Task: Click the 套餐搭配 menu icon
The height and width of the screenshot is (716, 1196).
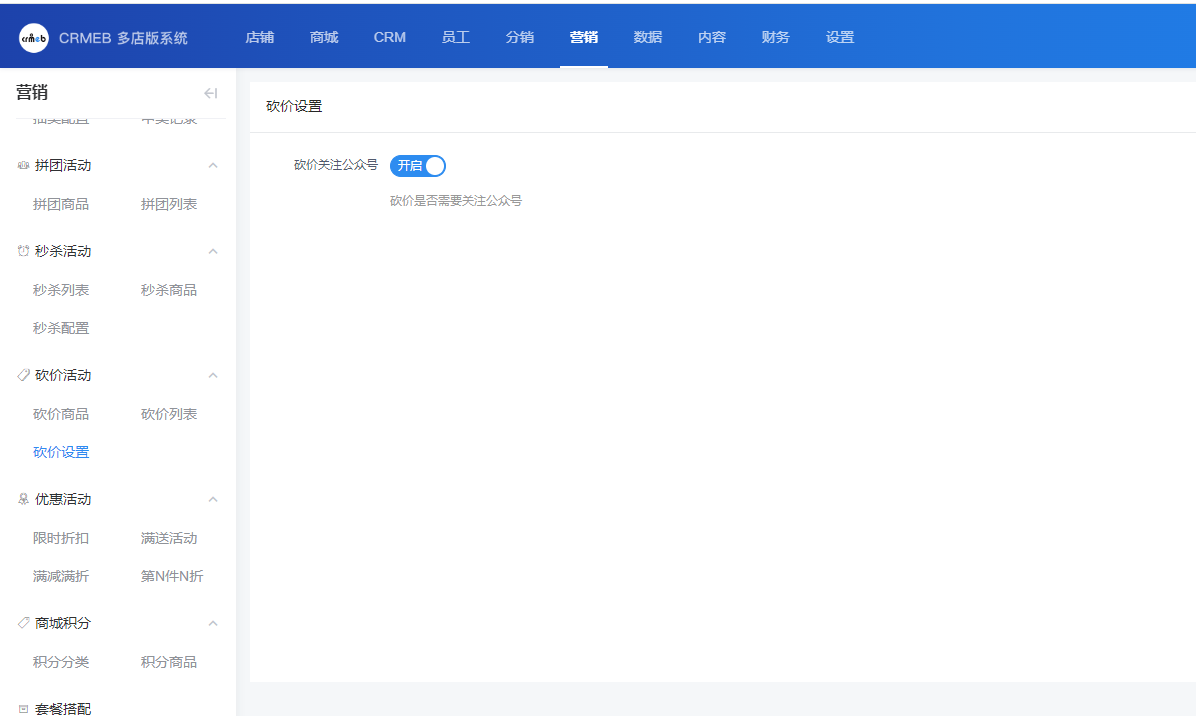Action: [23, 709]
